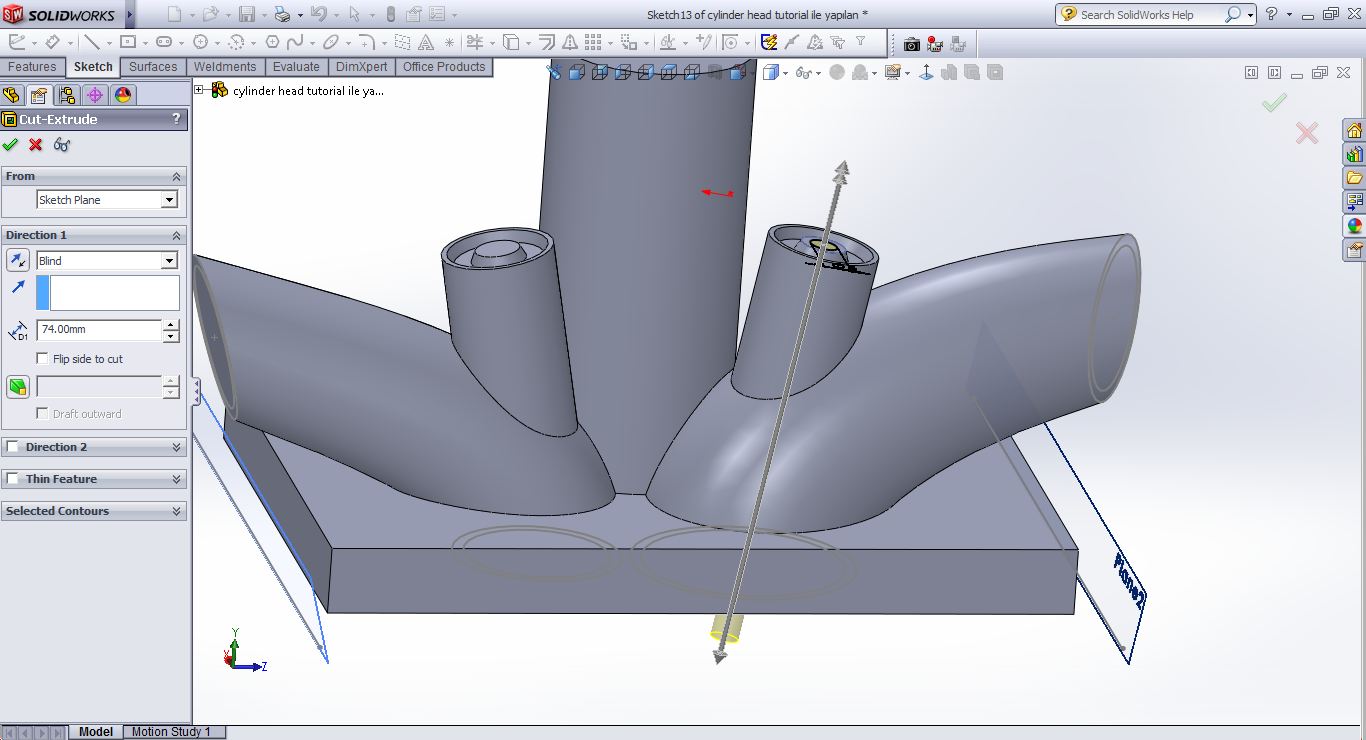The height and width of the screenshot is (740, 1366).
Task: Open the Sketch Plane dropdown under From
Action: pyautogui.click(x=169, y=200)
